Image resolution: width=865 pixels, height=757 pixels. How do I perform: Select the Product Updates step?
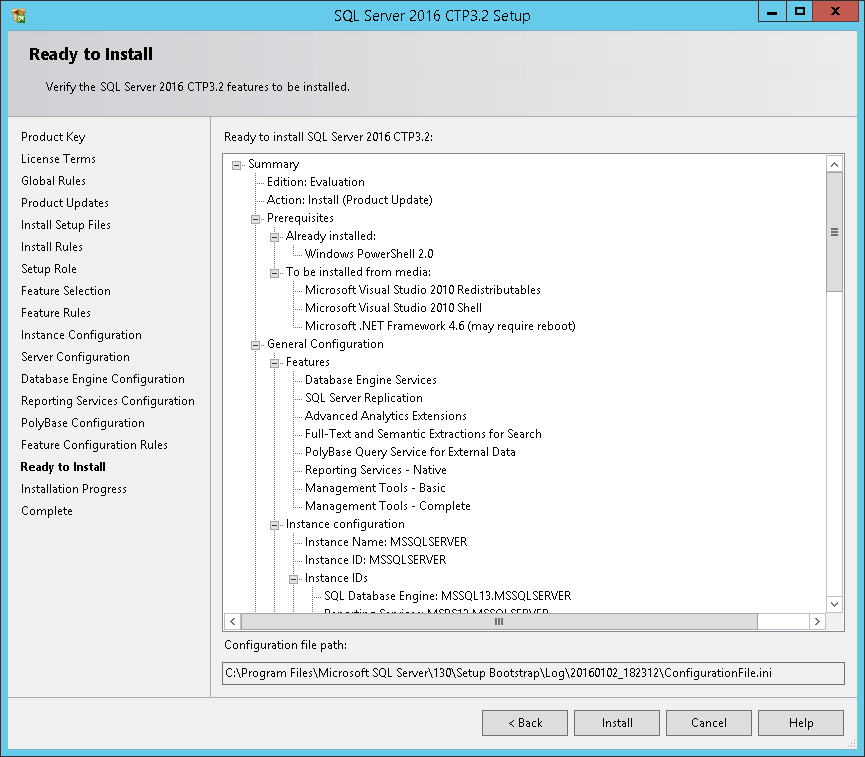coord(65,203)
